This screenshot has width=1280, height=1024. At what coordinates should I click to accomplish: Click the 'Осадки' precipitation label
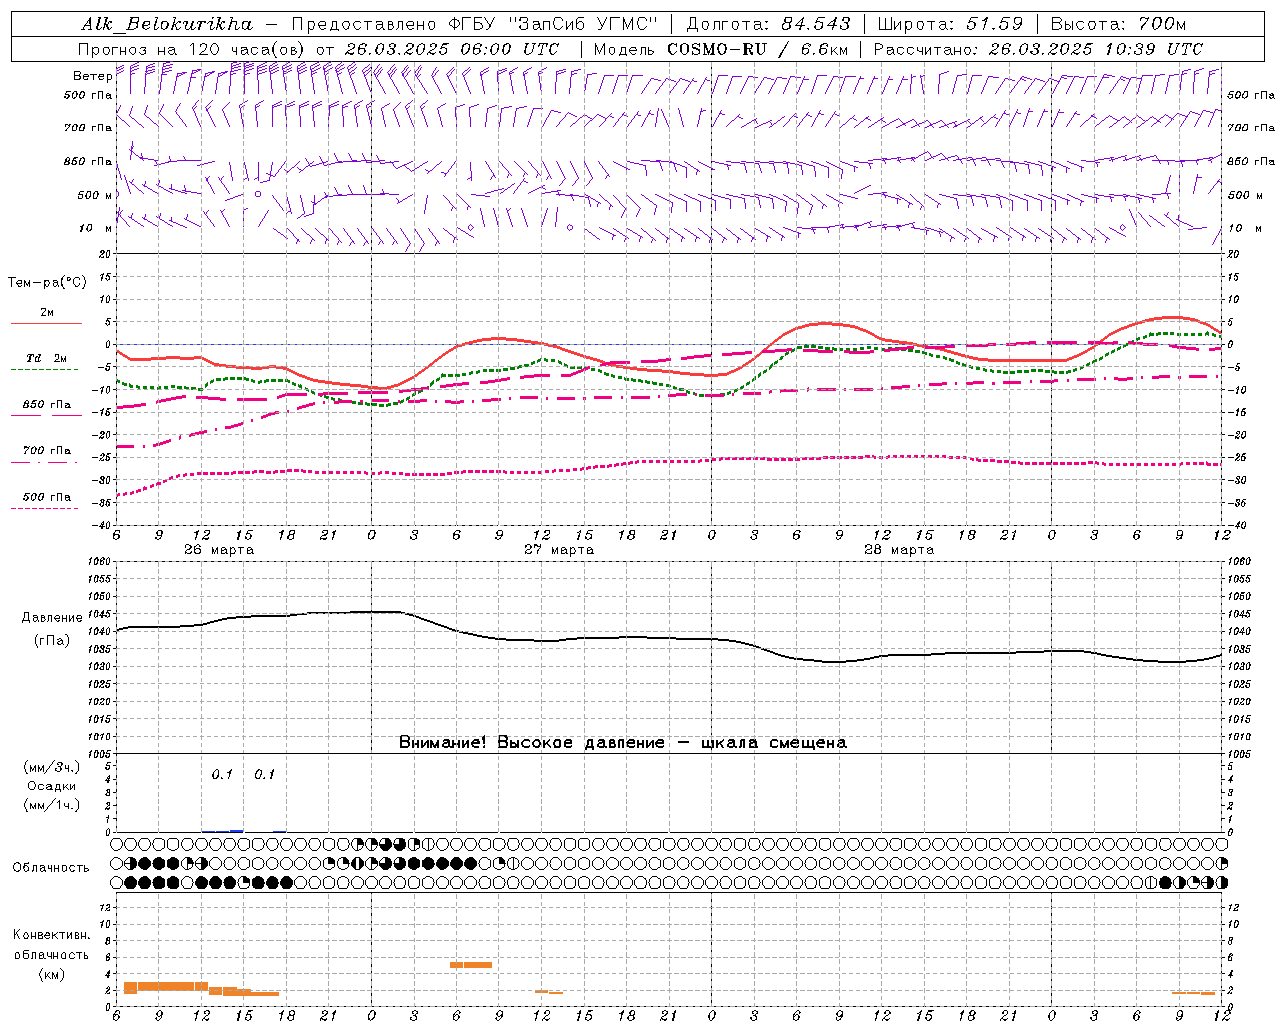click(x=51, y=786)
